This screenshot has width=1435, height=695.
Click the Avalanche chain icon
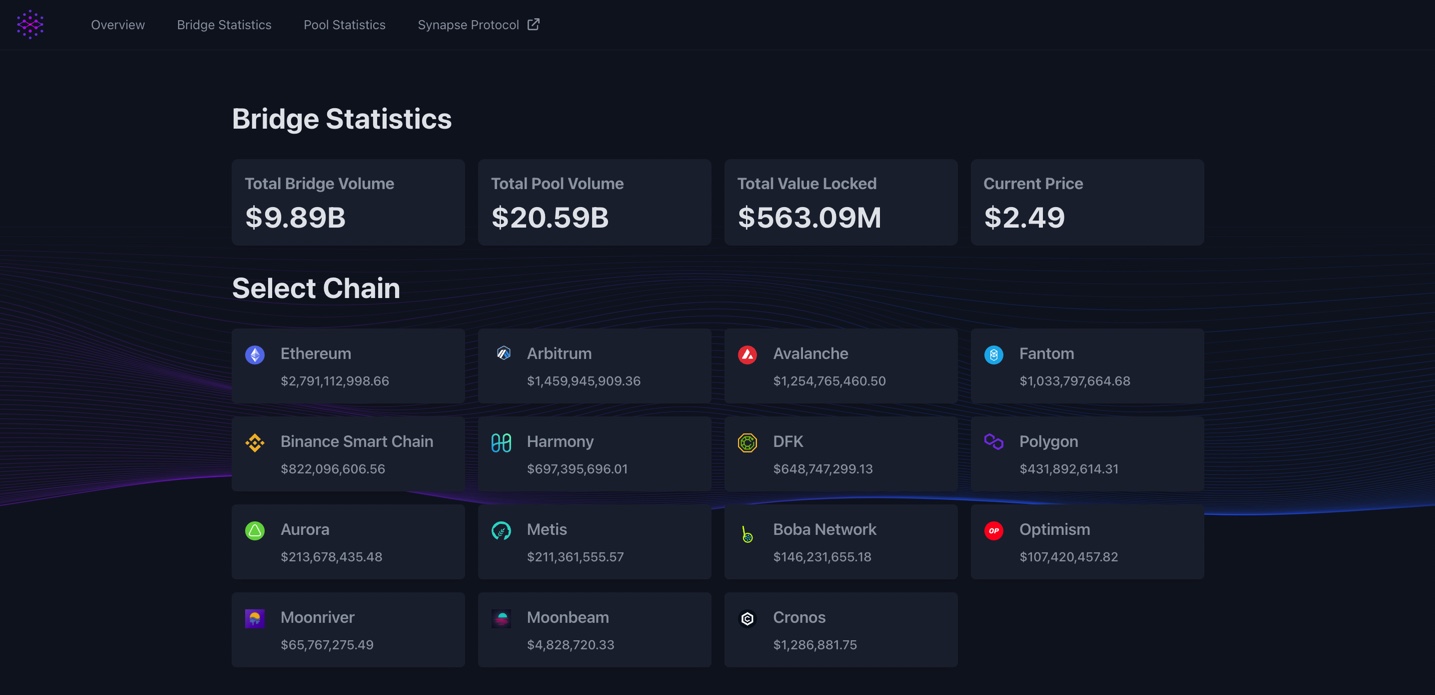(x=747, y=355)
